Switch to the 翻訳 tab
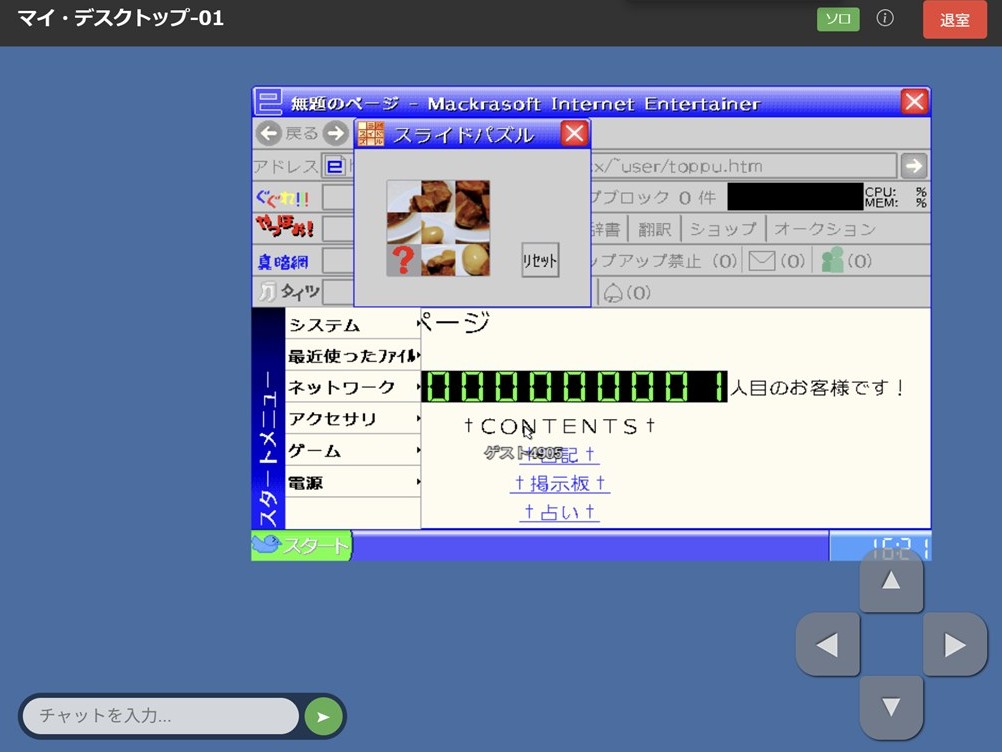 [x=654, y=228]
